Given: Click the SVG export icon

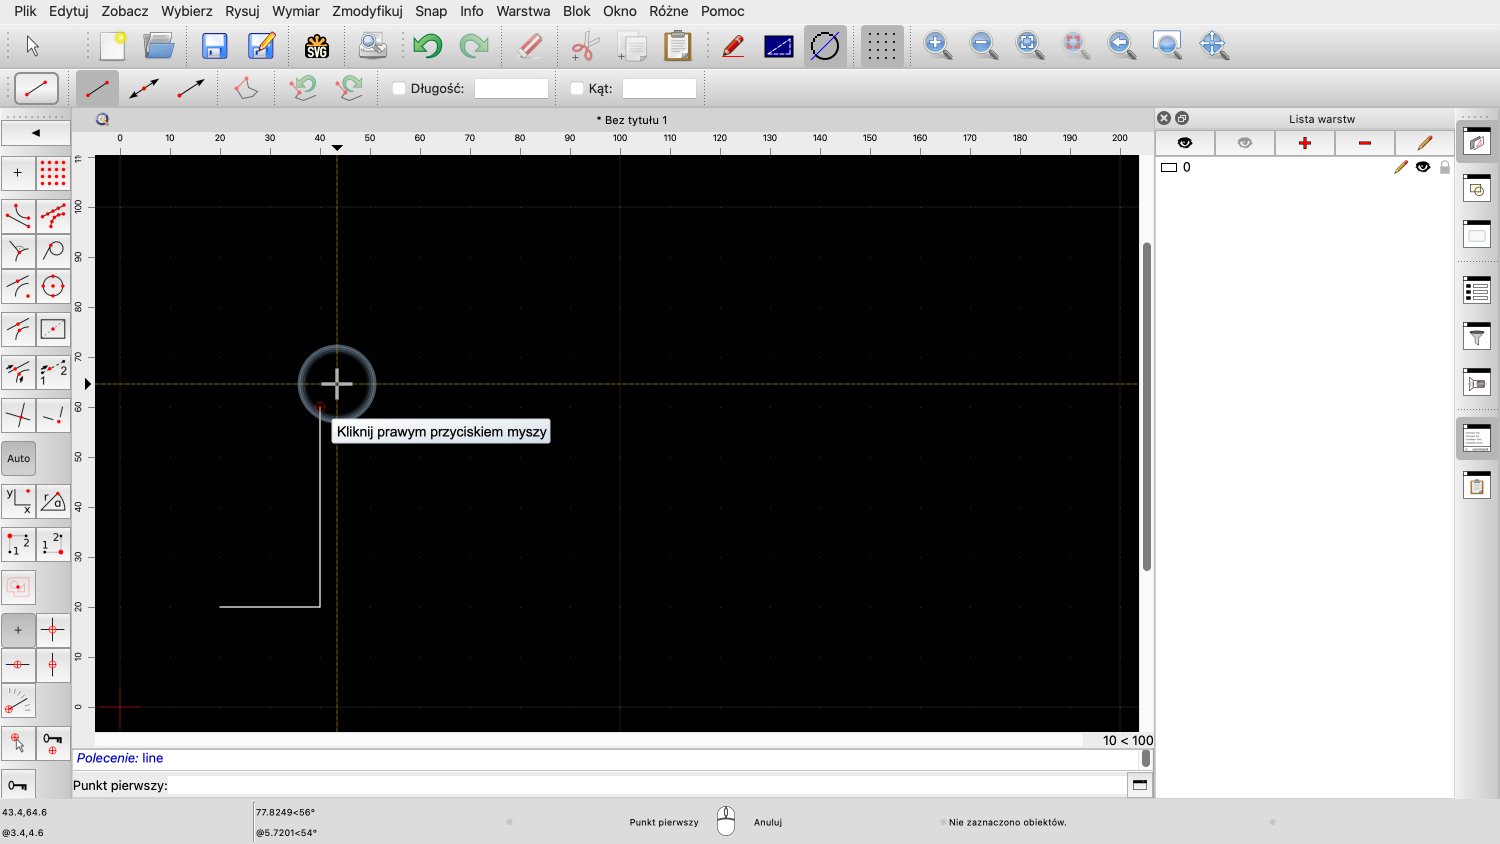Looking at the screenshot, I should click(x=317, y=46).
